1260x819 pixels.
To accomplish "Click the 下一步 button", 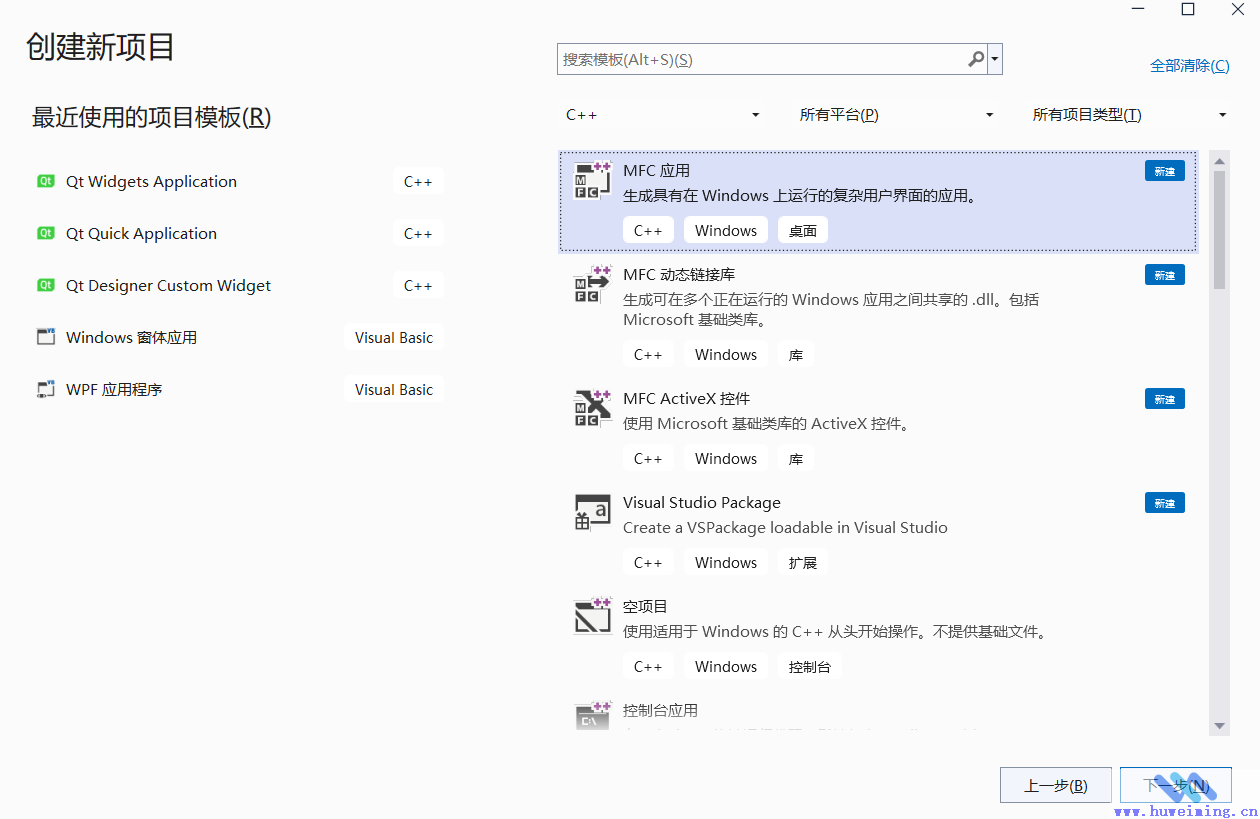I will 1175,785.
